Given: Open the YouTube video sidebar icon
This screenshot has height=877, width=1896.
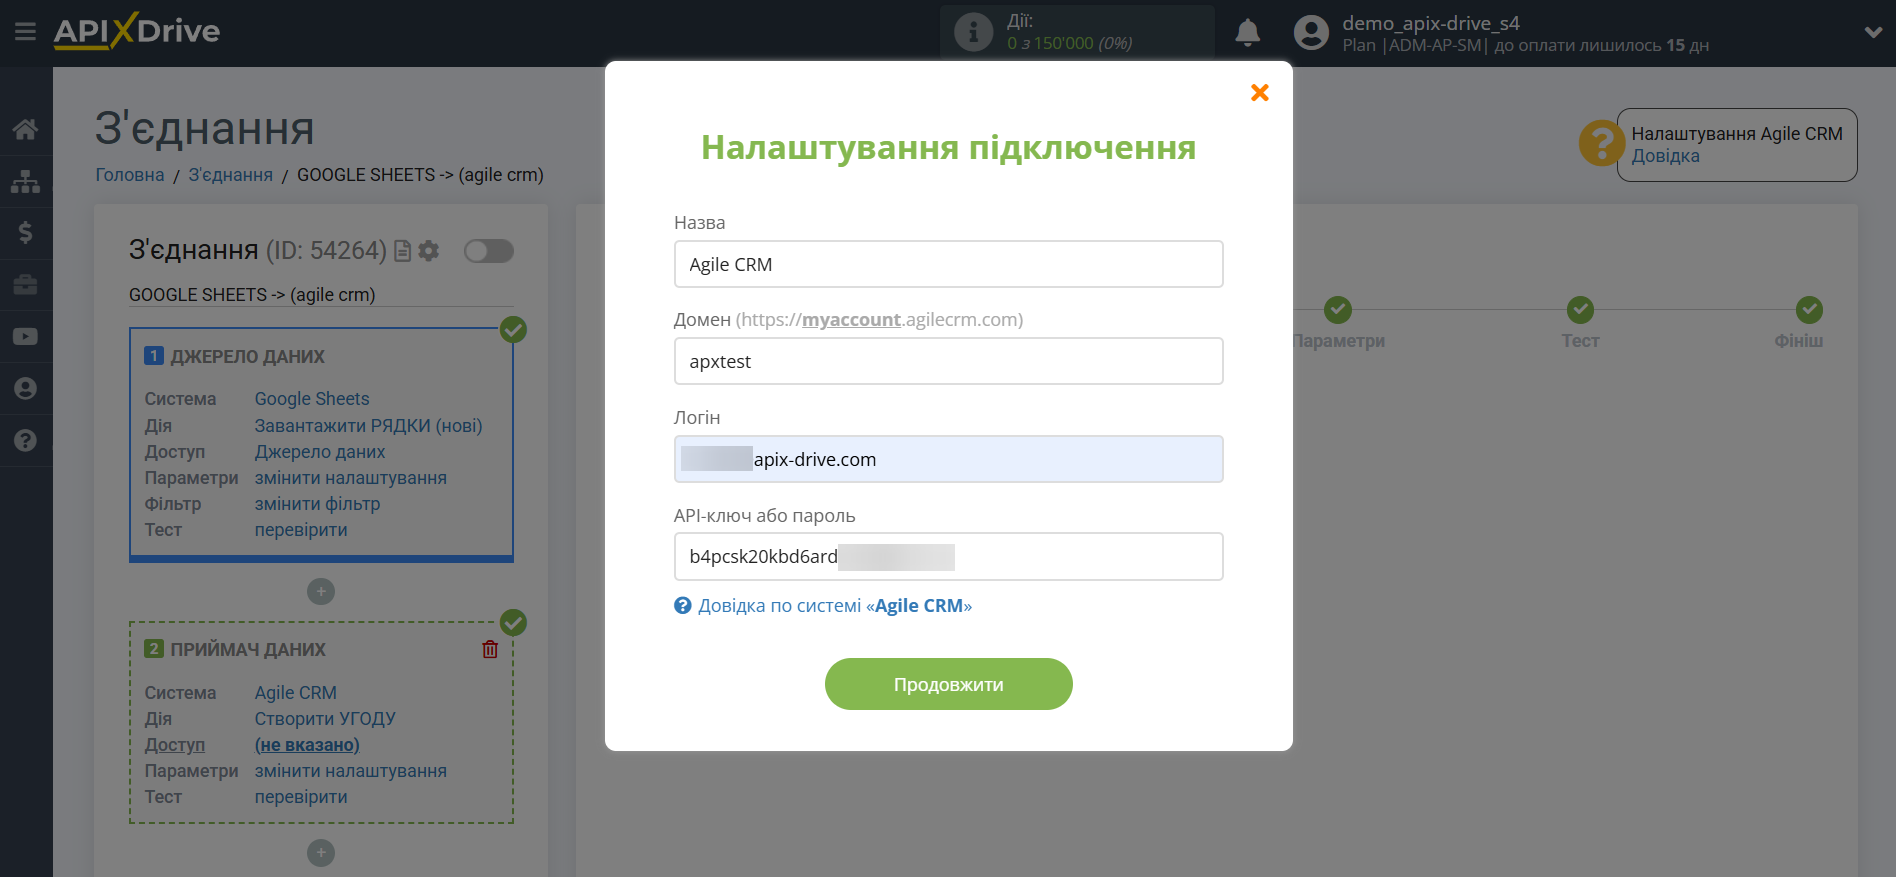Looking at the screenshot, I should (x=26, y=337).
